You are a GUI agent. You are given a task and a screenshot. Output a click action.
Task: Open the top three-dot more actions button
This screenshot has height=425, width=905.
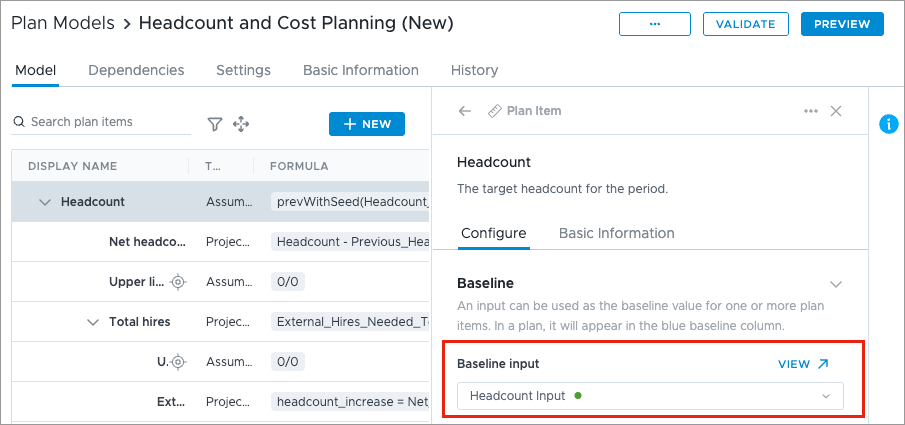(655, 24)
